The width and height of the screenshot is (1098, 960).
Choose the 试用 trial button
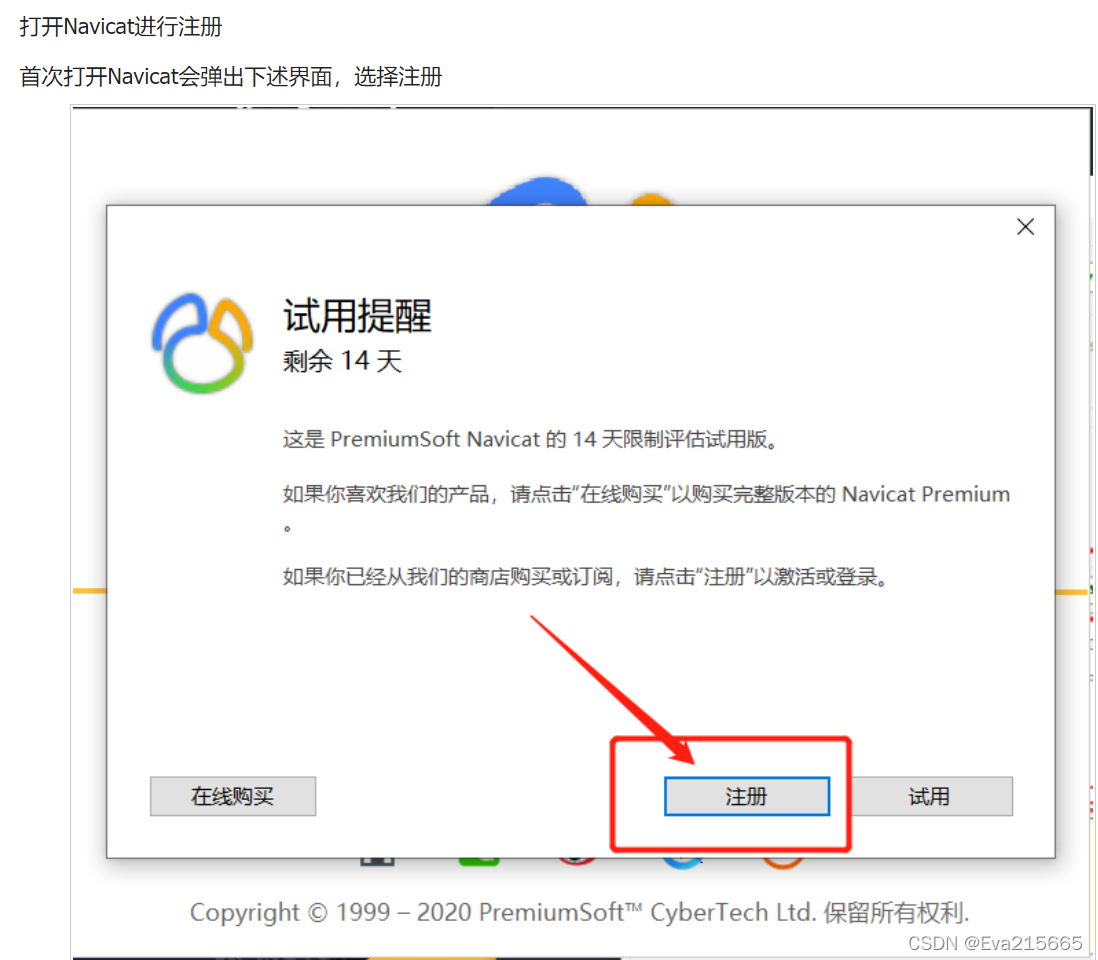pyautogui.click(x=929, y=796)
